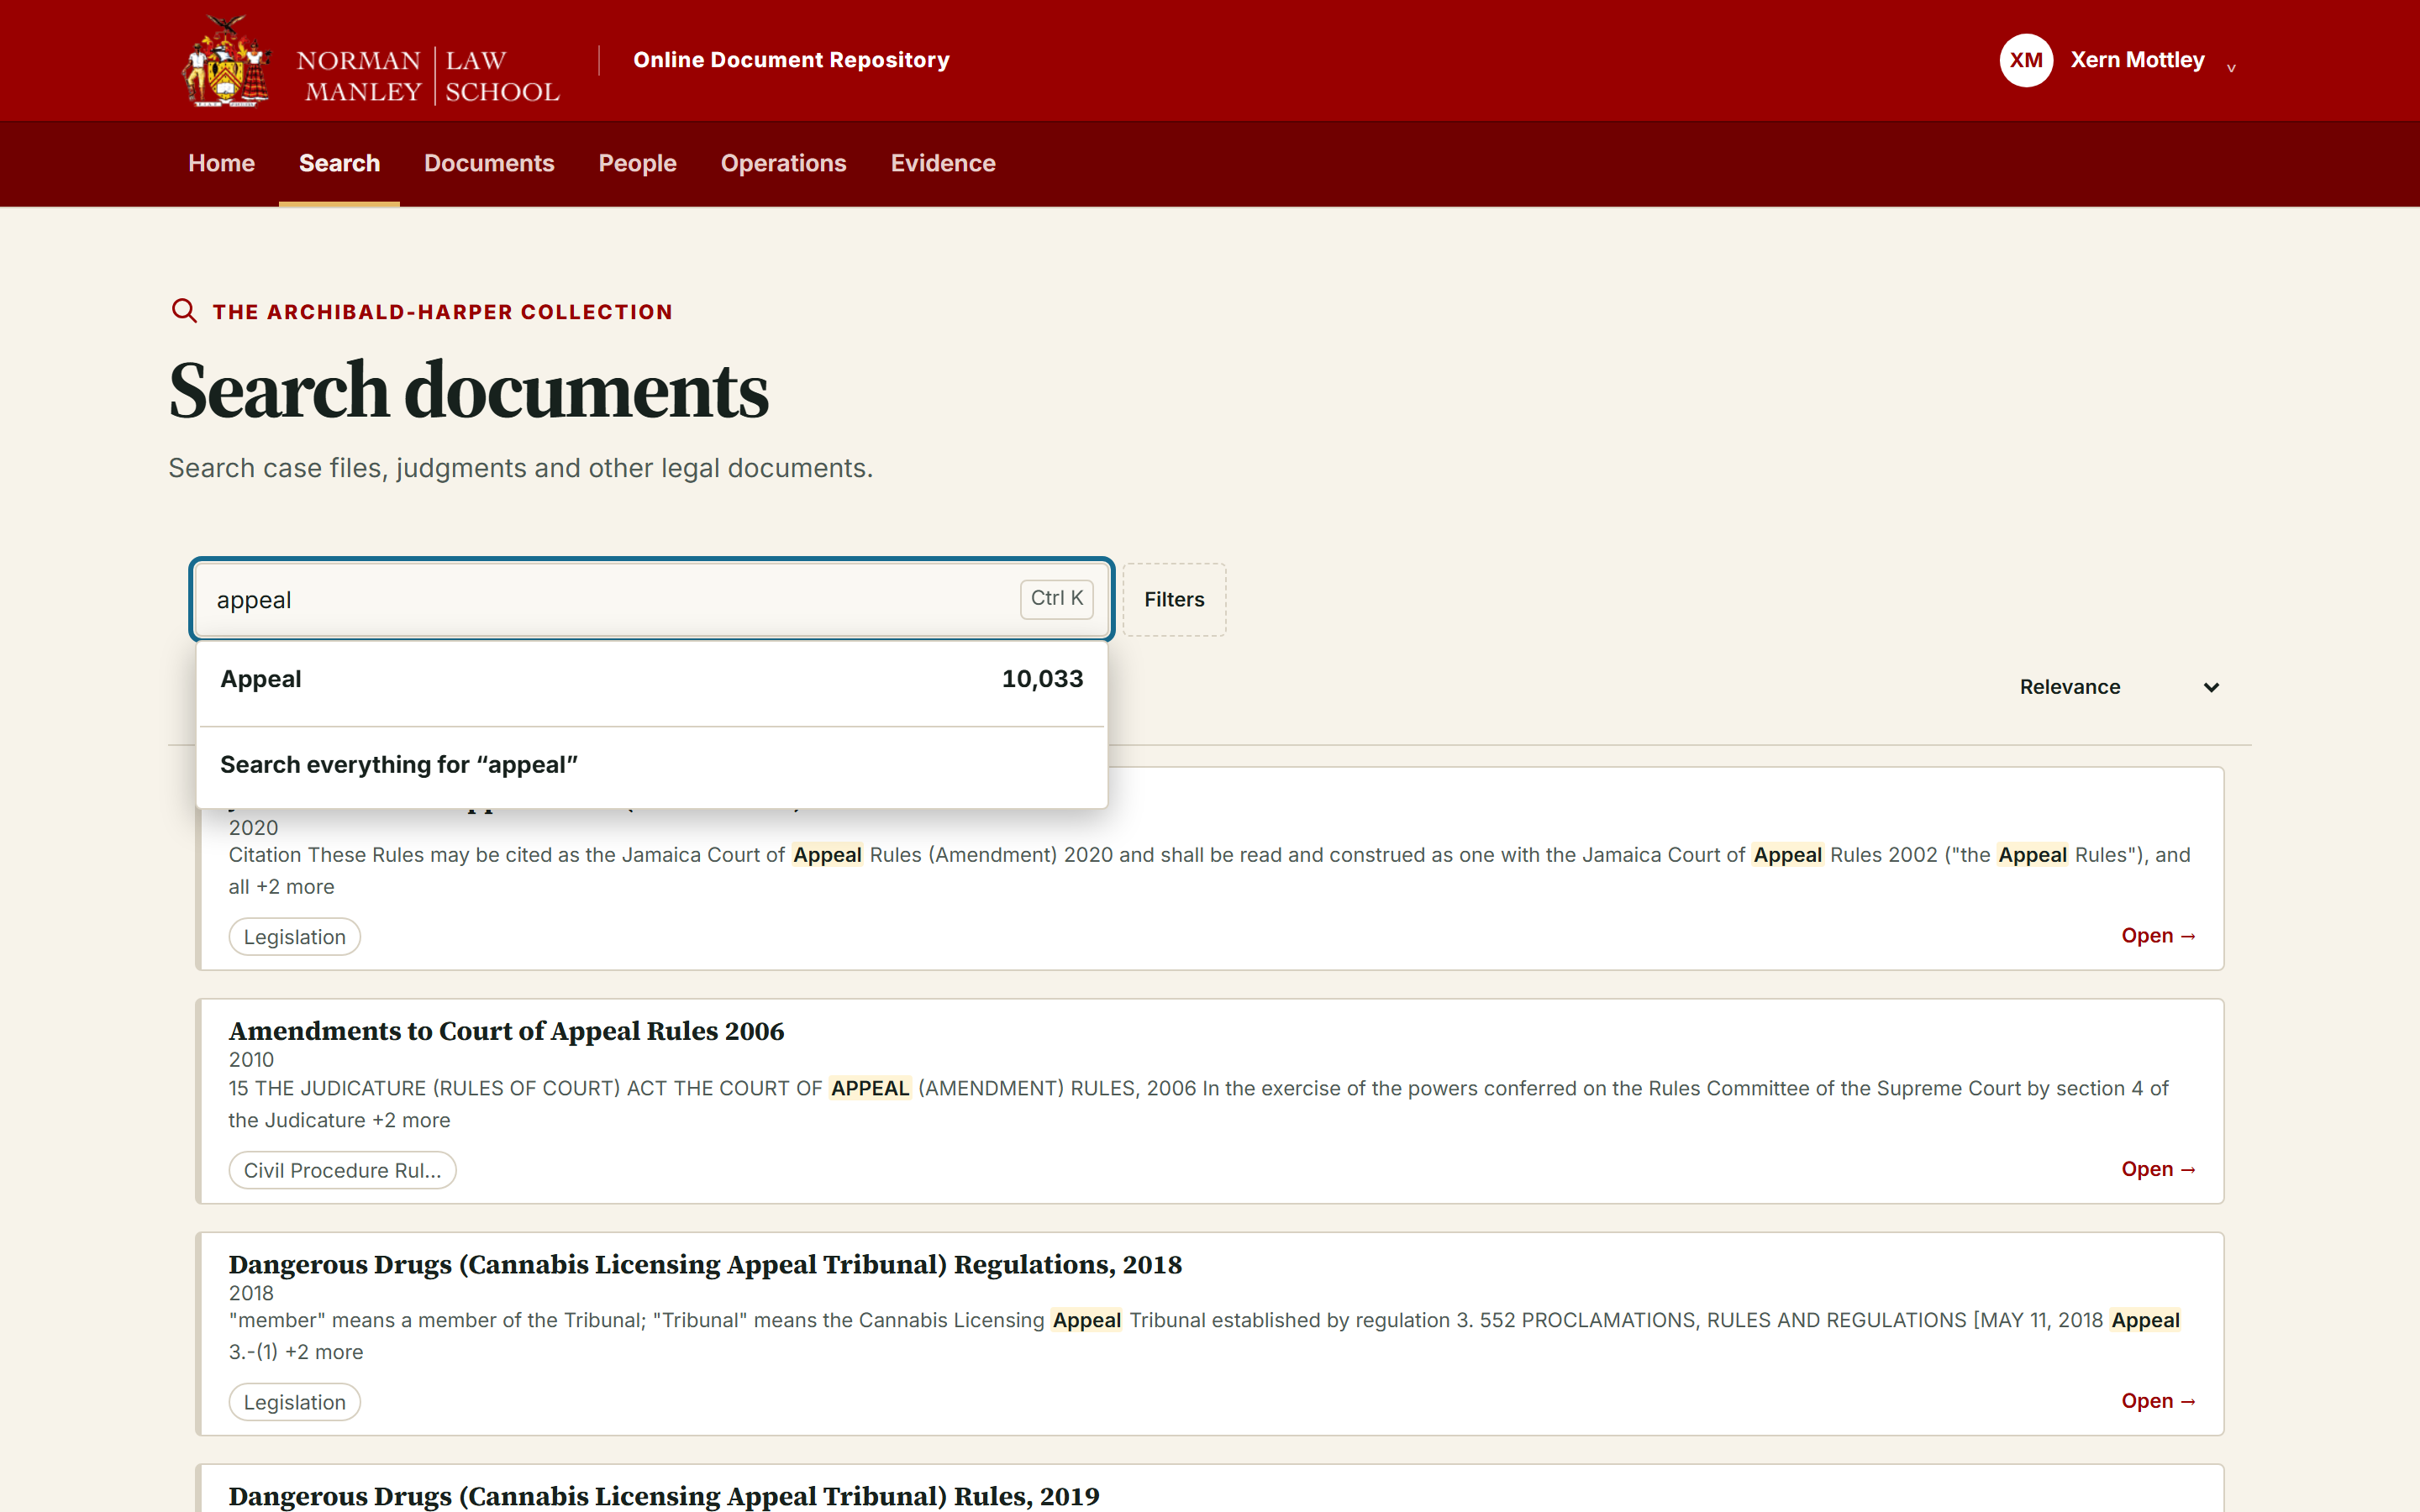Select Search everything for "appeal"
The height and width of the screenshot is (1512, 2420).
click(652, 765)
